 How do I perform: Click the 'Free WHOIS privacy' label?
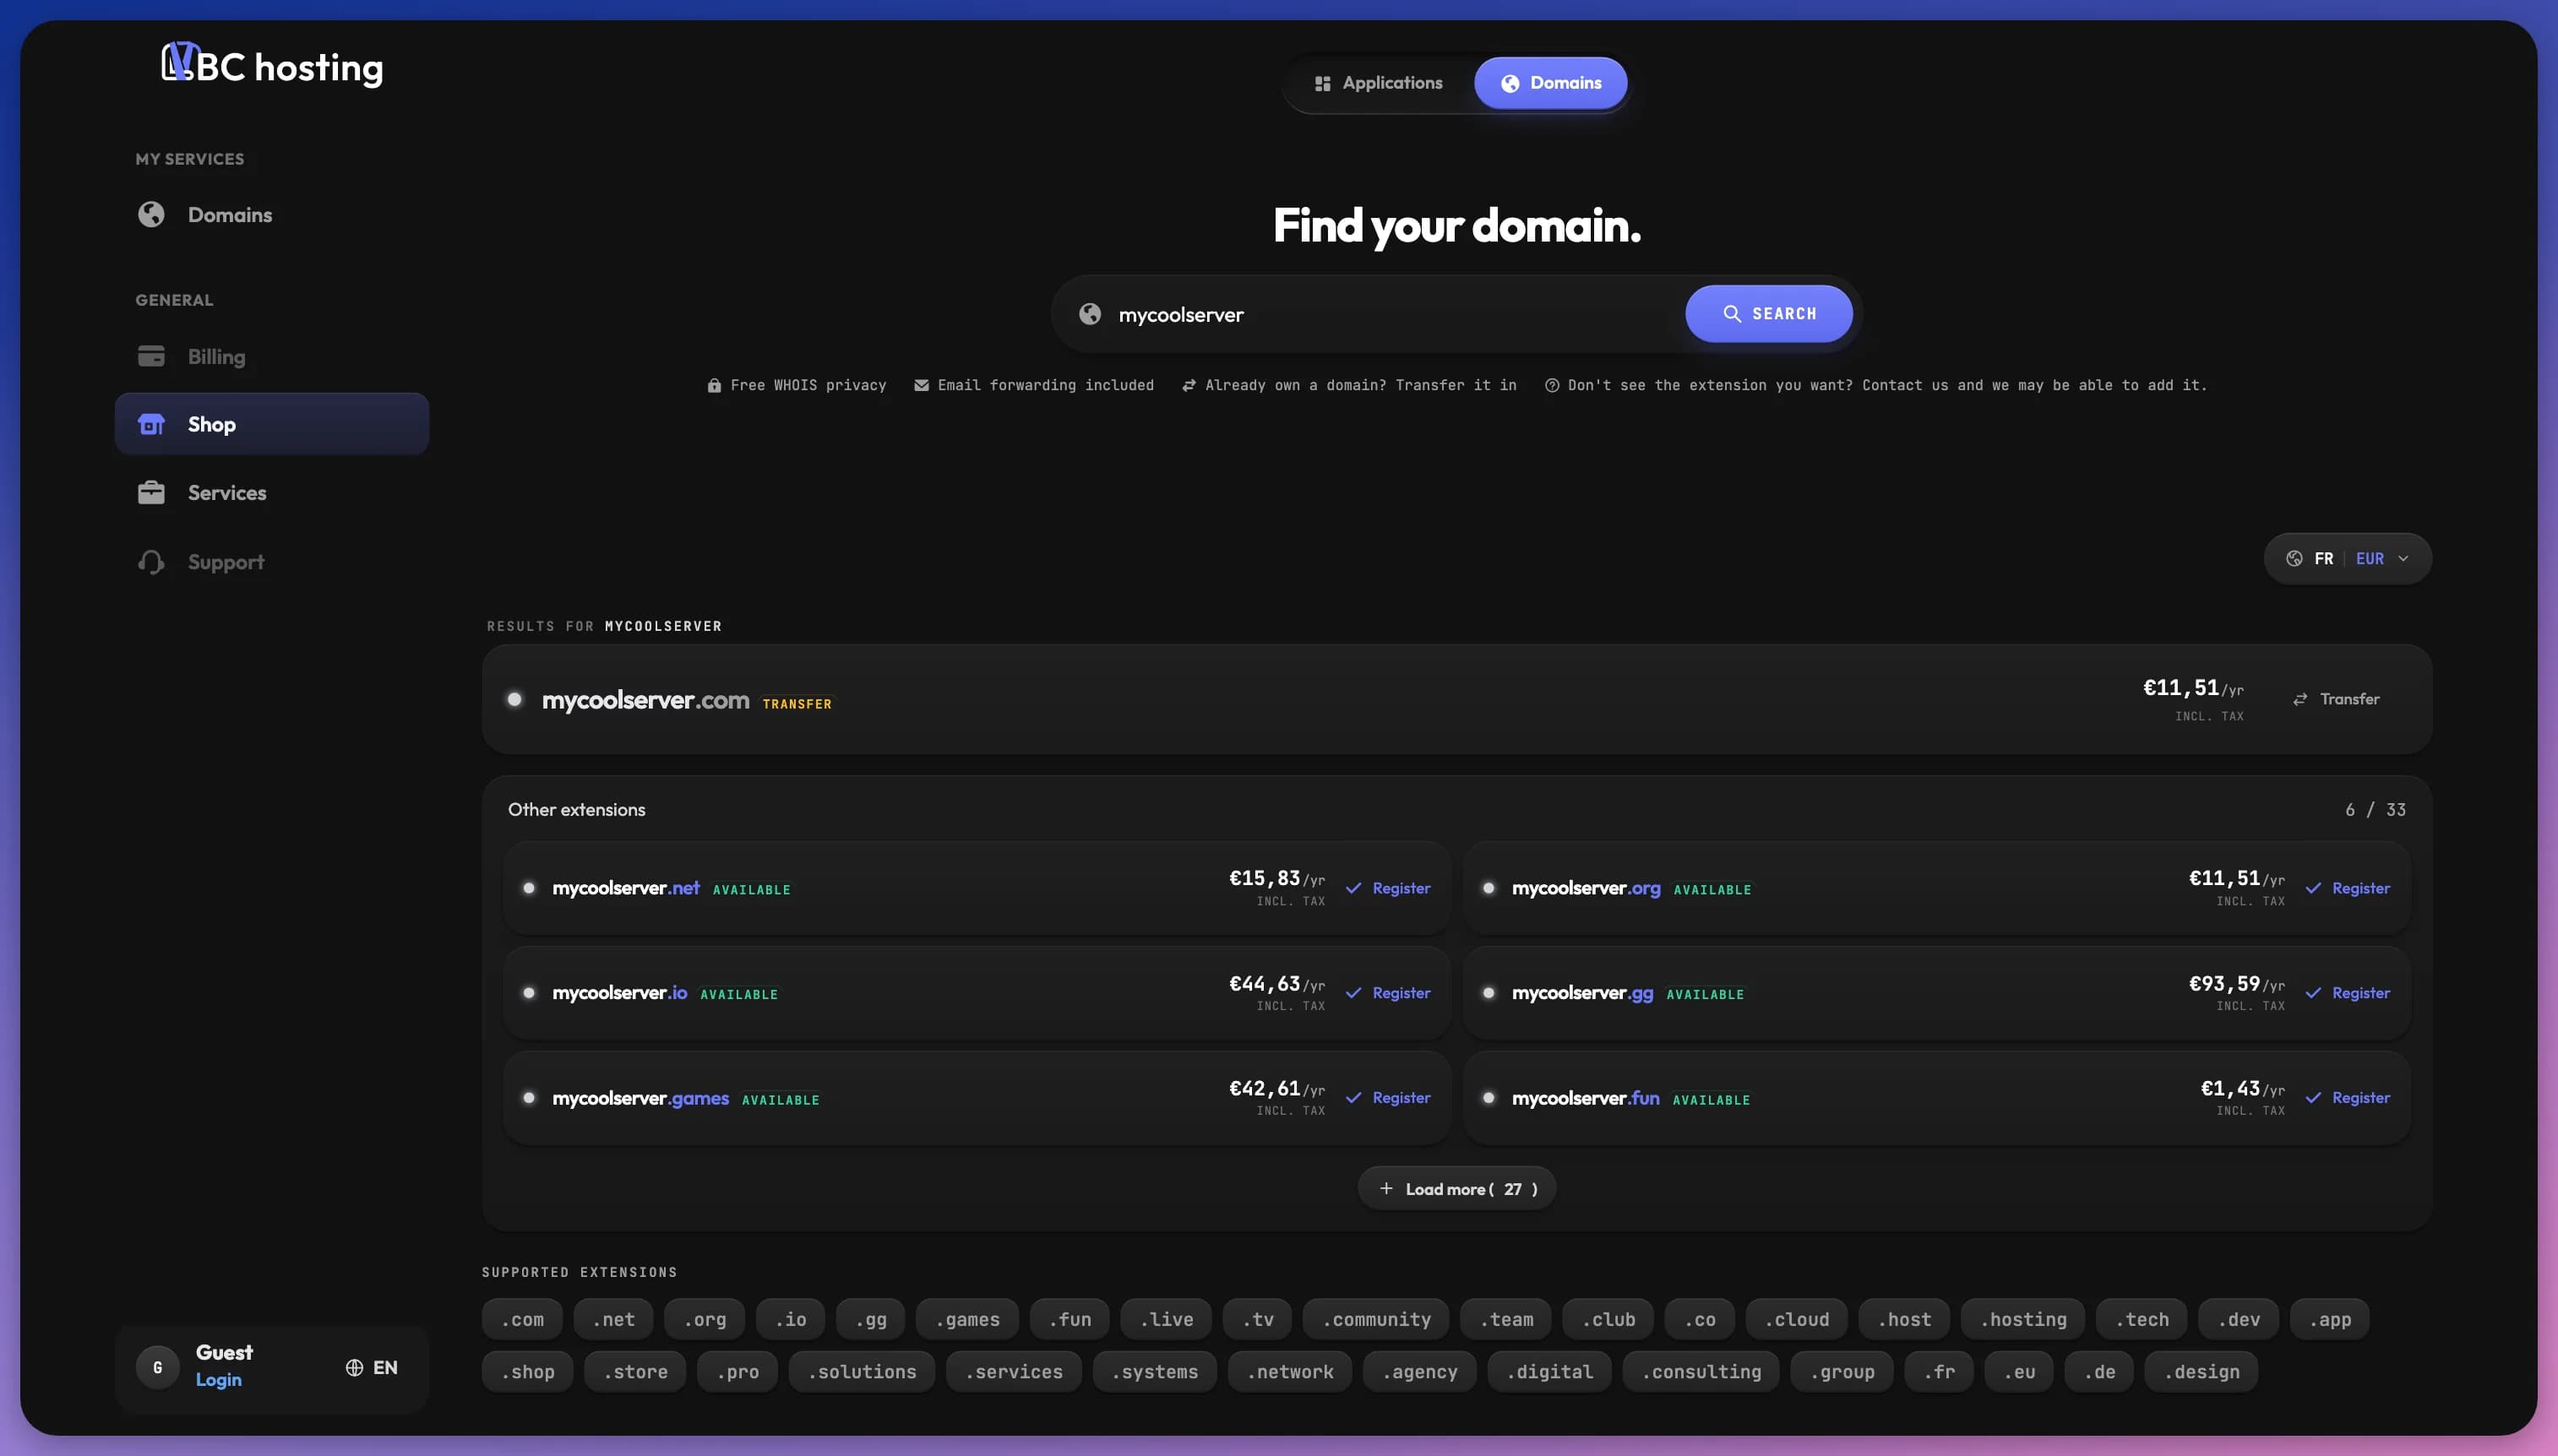click(797, 386)
